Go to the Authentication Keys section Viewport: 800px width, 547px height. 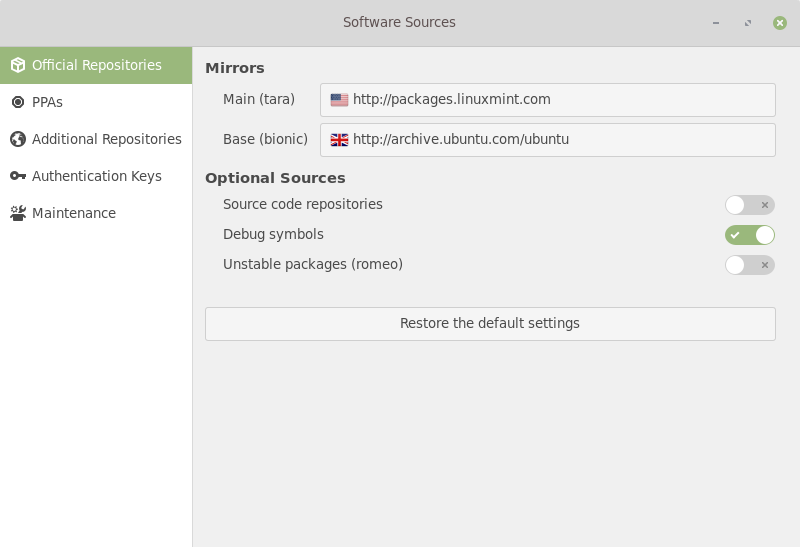96,176
